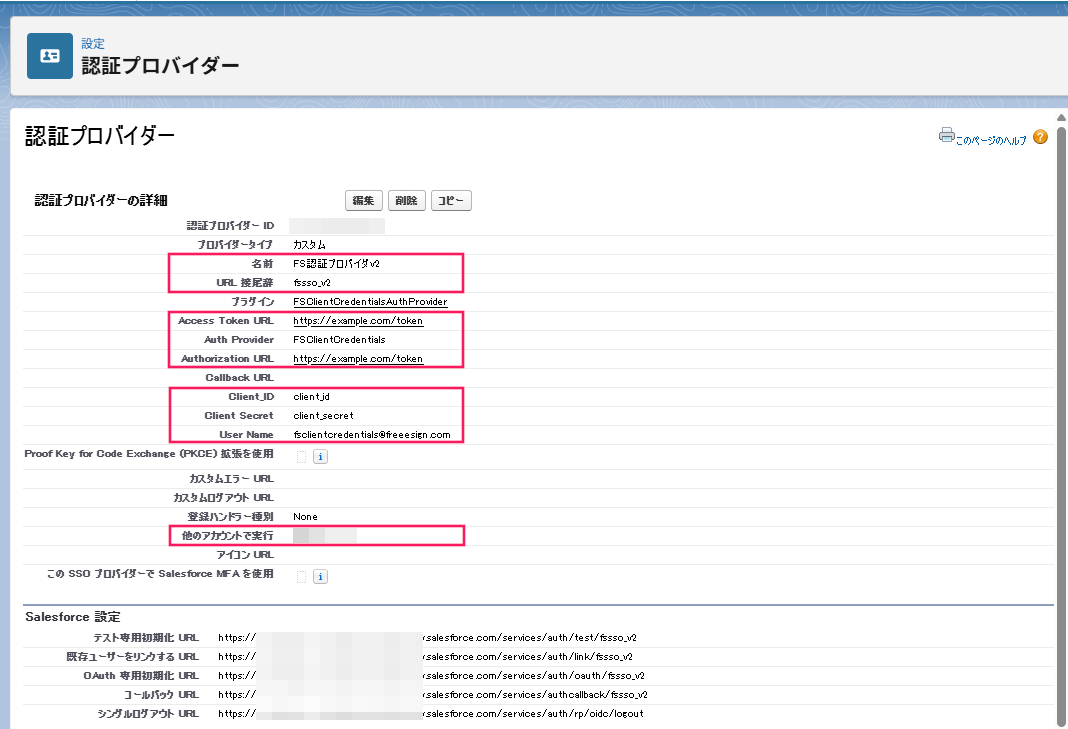Toggle the Salesforce MFA を使用 checkbox

click(x=301, y=576)
